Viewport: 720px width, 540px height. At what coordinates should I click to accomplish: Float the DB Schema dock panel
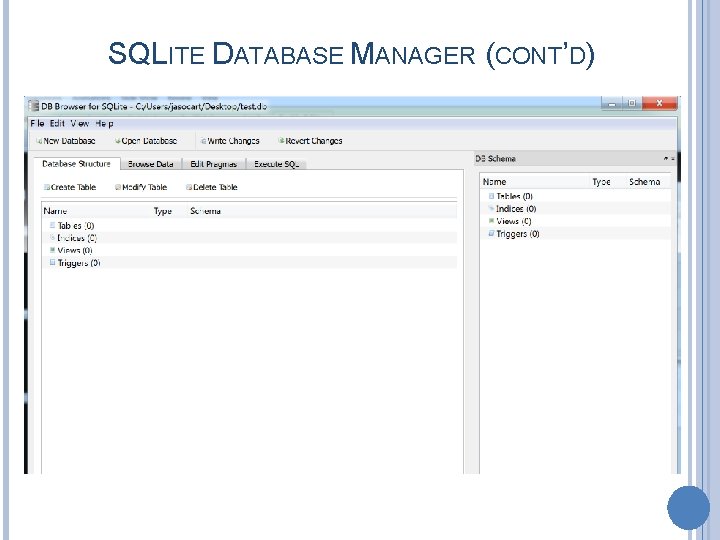coord(666,159)
